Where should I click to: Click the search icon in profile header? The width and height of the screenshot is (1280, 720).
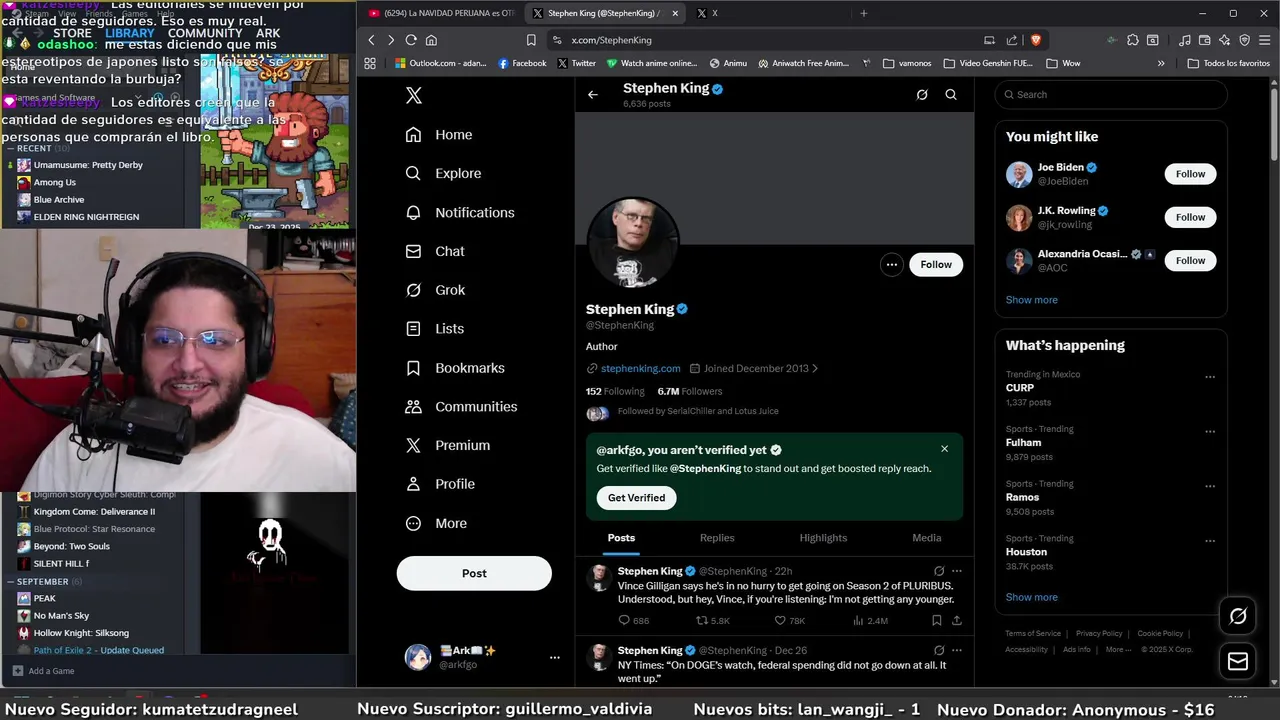(951, 95)
